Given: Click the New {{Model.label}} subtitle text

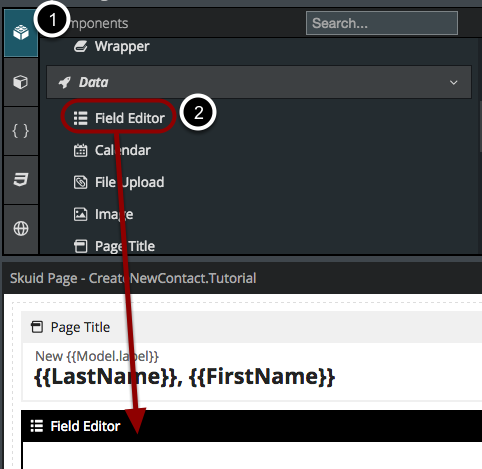Looking at the screenshot, I should coord(97,356).
